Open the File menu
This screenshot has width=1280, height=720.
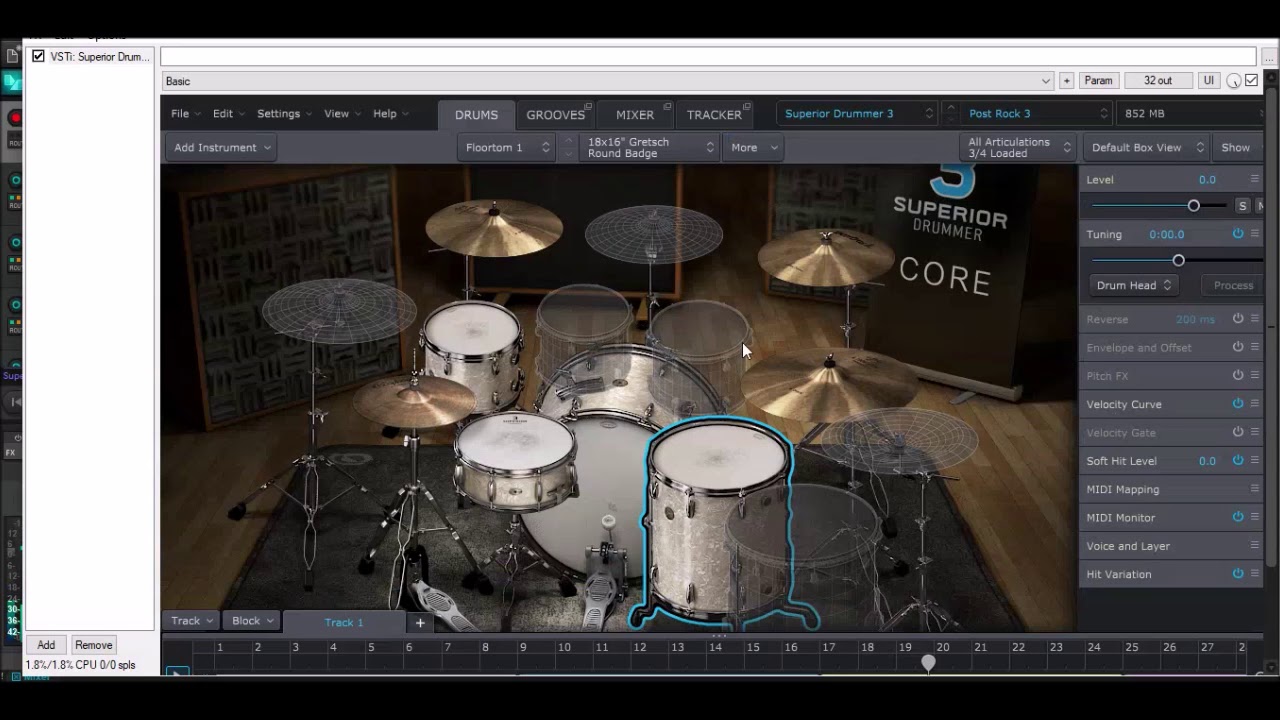(x=185, y=114)
